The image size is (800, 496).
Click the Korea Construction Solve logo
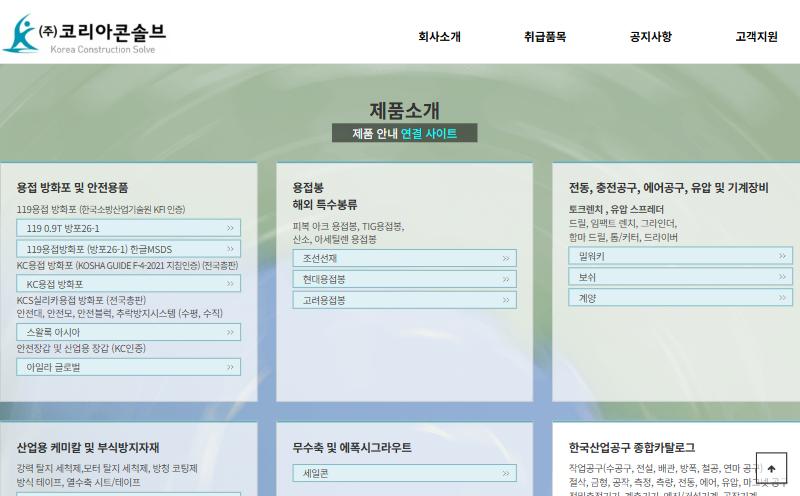coord(84,34)
